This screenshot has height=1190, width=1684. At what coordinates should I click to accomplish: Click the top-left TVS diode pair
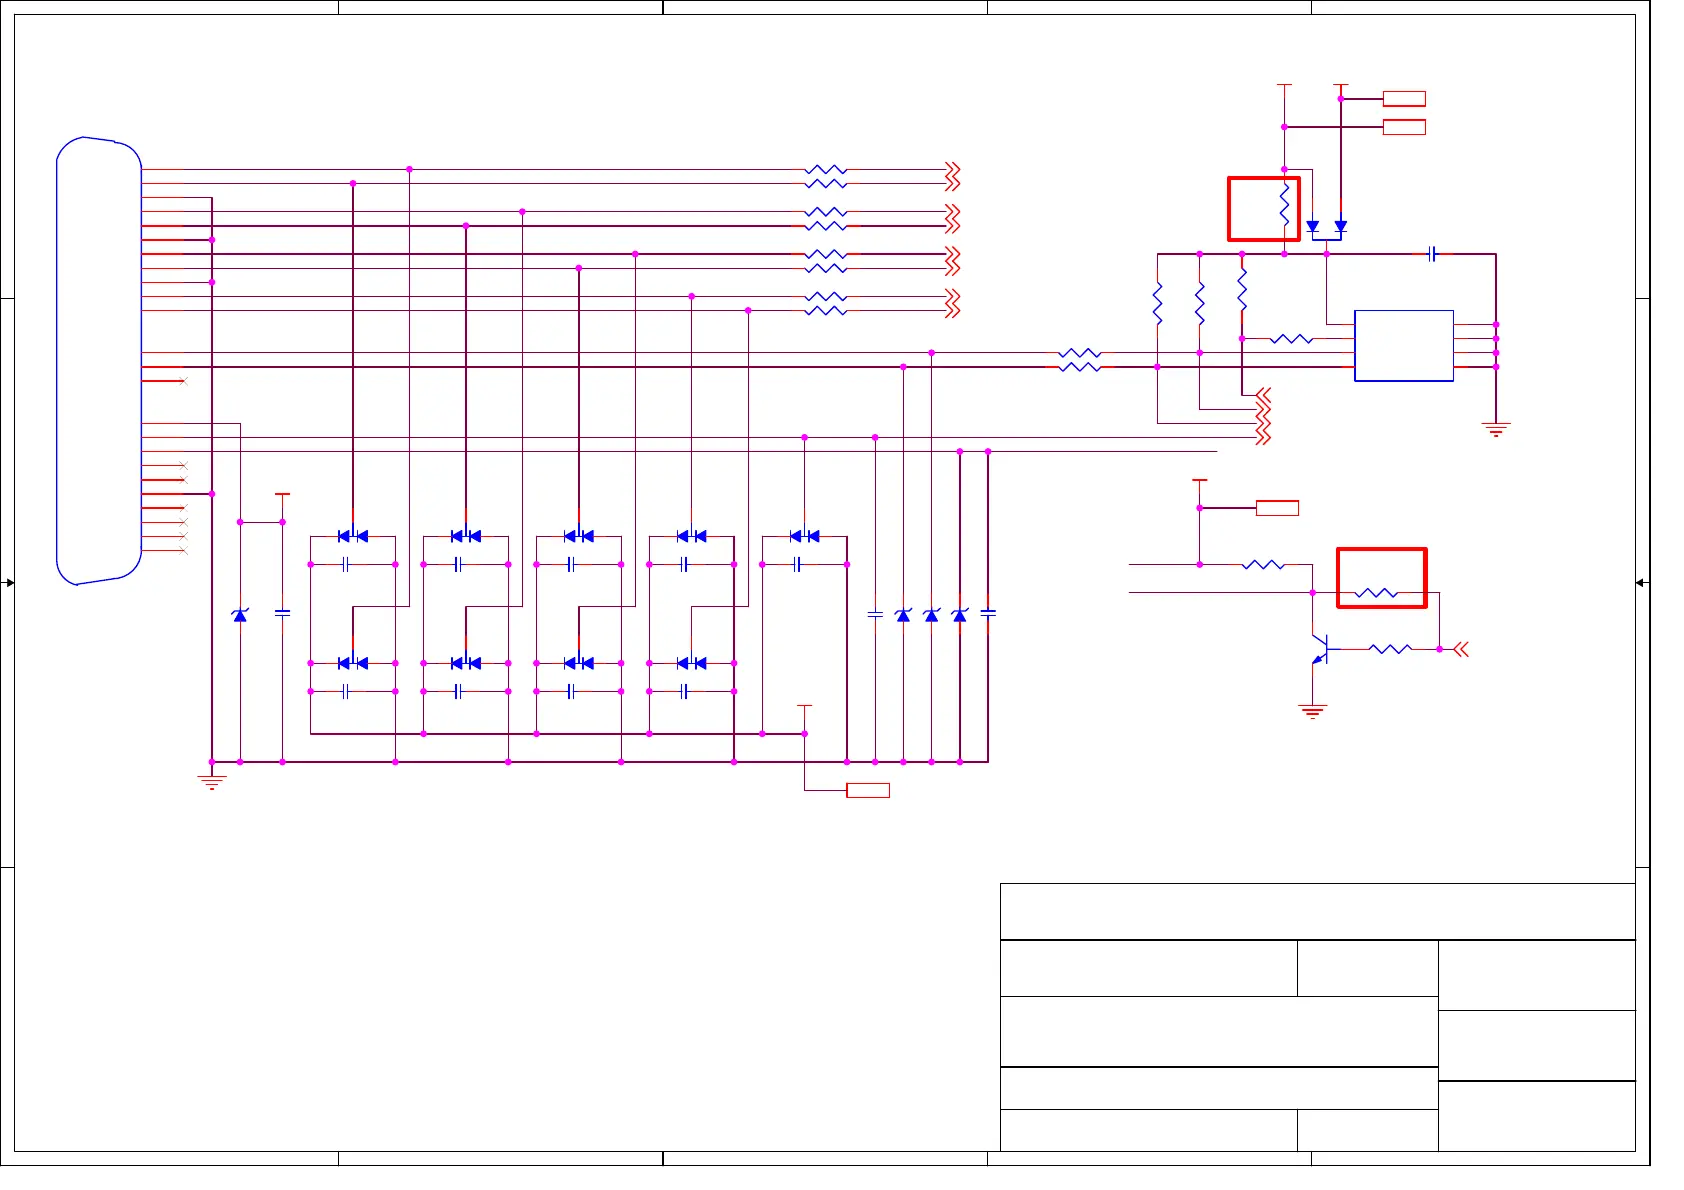click(x=353, y=537)
